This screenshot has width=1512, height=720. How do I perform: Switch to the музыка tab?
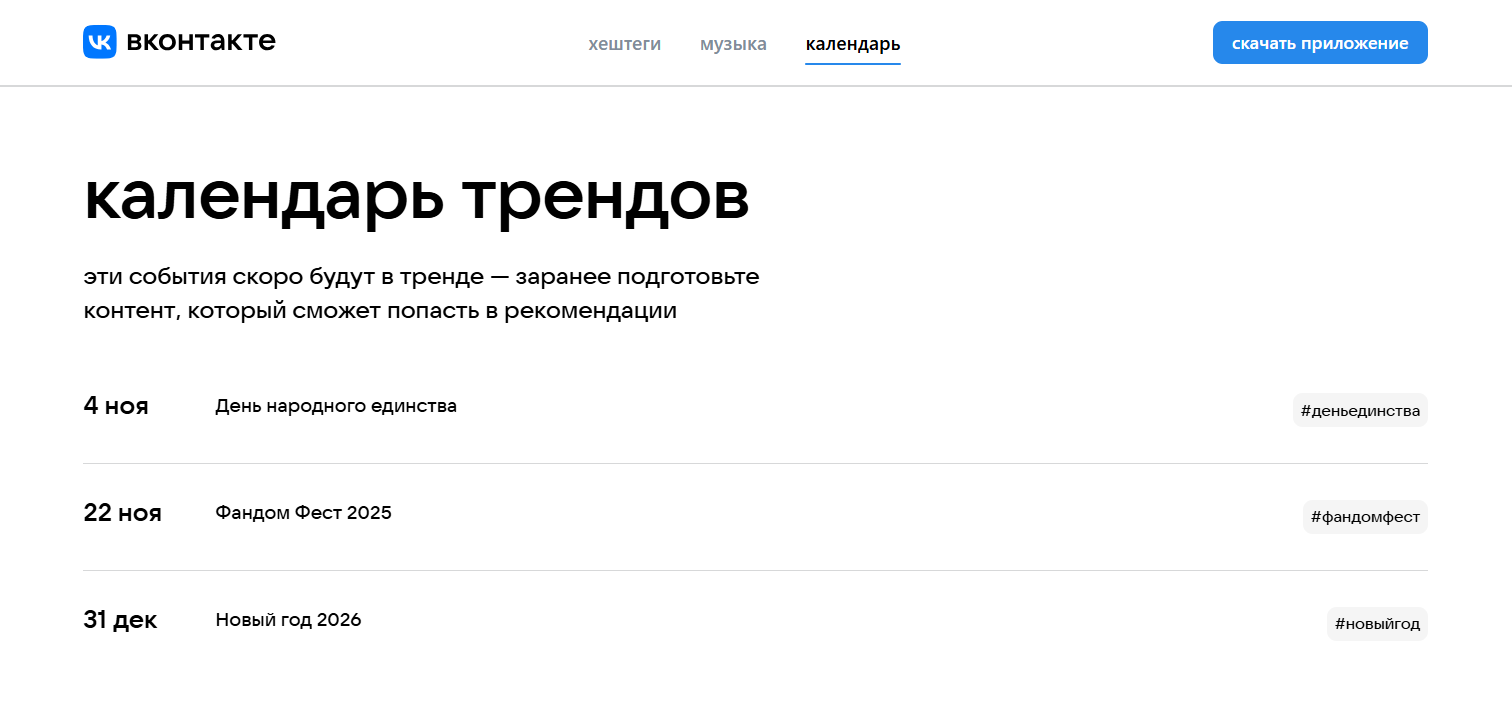point(733,43)
